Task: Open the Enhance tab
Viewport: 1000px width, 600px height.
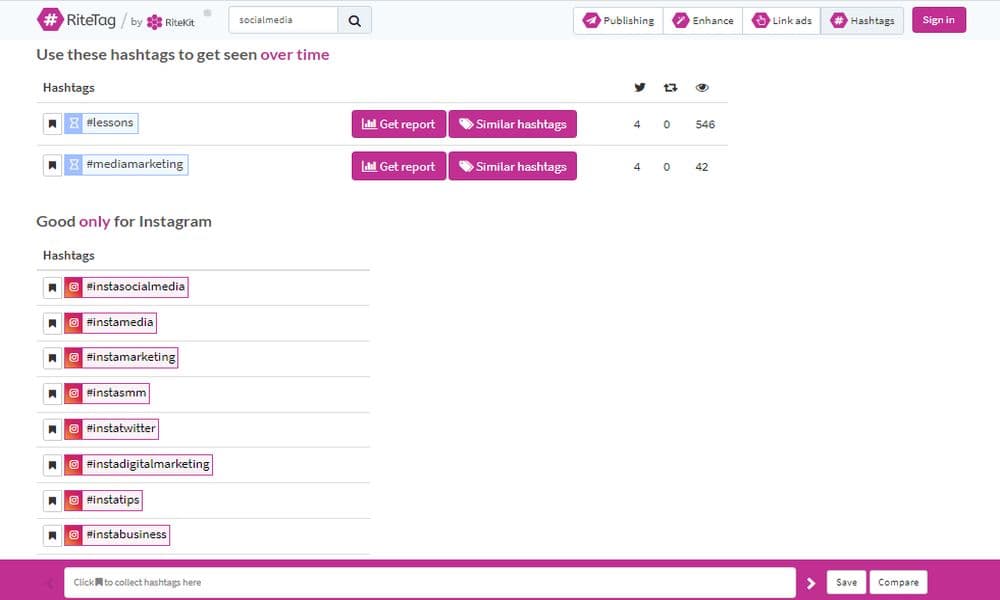Action: click(x=703, y=20)
